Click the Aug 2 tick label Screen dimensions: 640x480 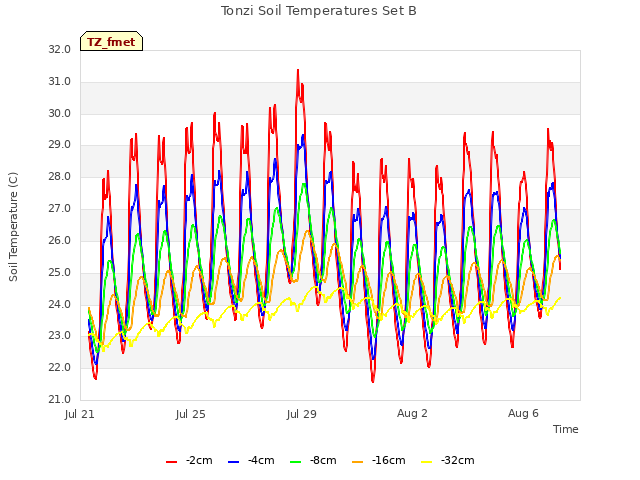click(412, 413)
